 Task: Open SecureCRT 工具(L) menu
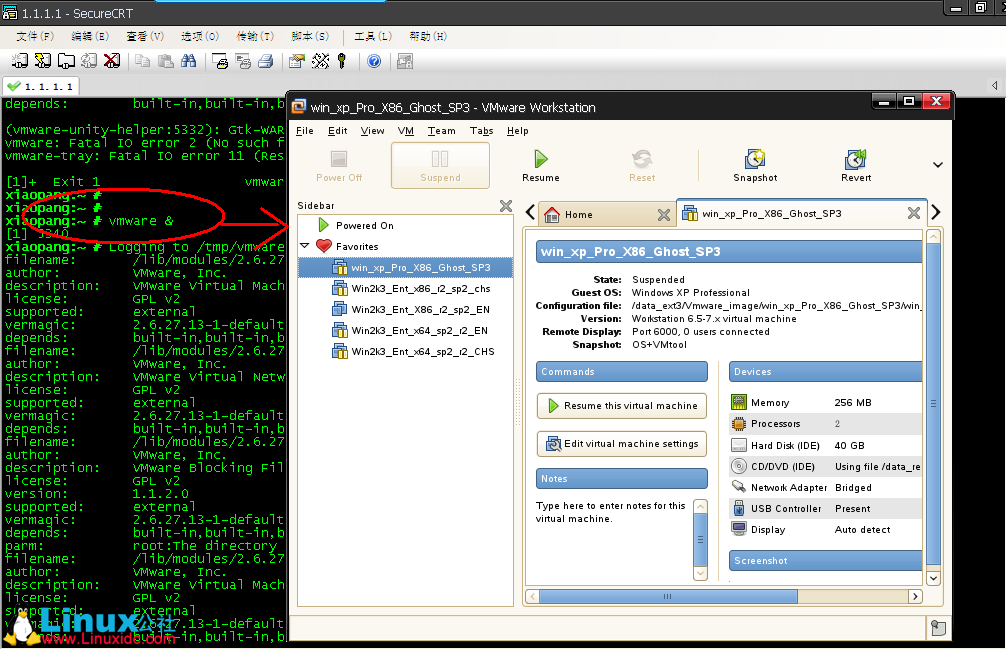[x=373, y=36]
